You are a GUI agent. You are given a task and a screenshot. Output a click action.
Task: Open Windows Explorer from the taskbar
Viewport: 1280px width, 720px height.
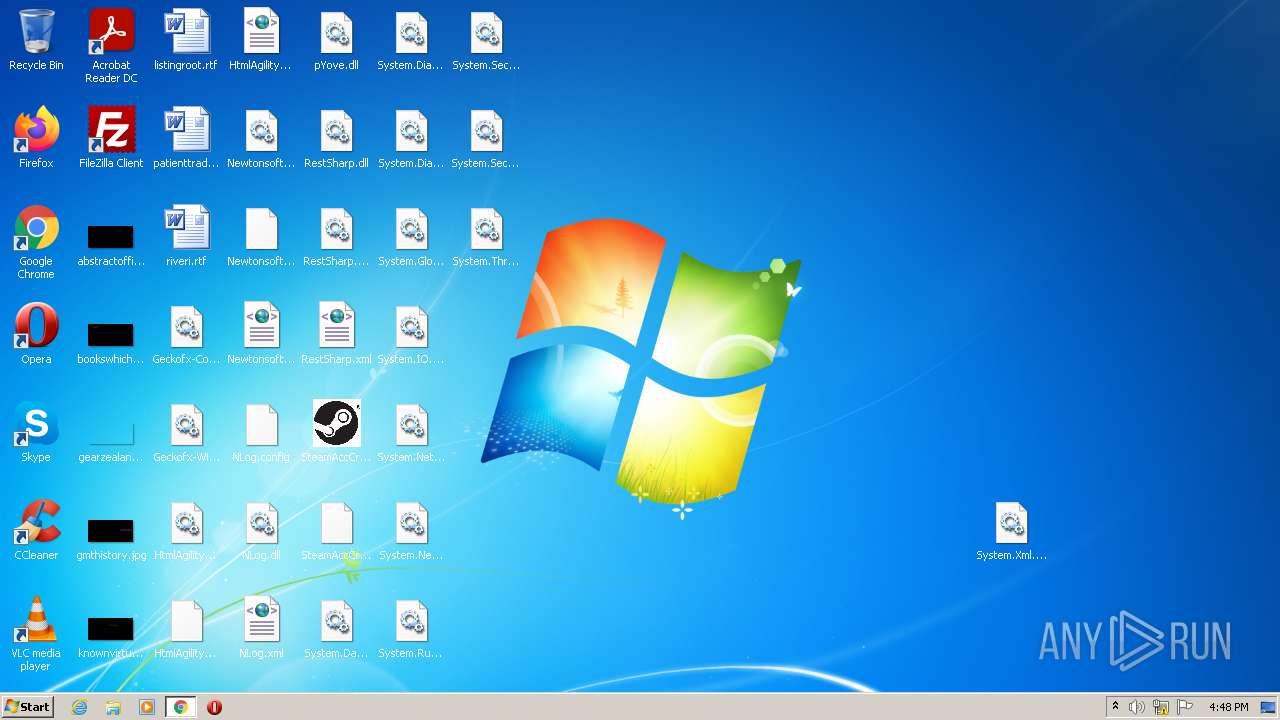tap(113, 707)
